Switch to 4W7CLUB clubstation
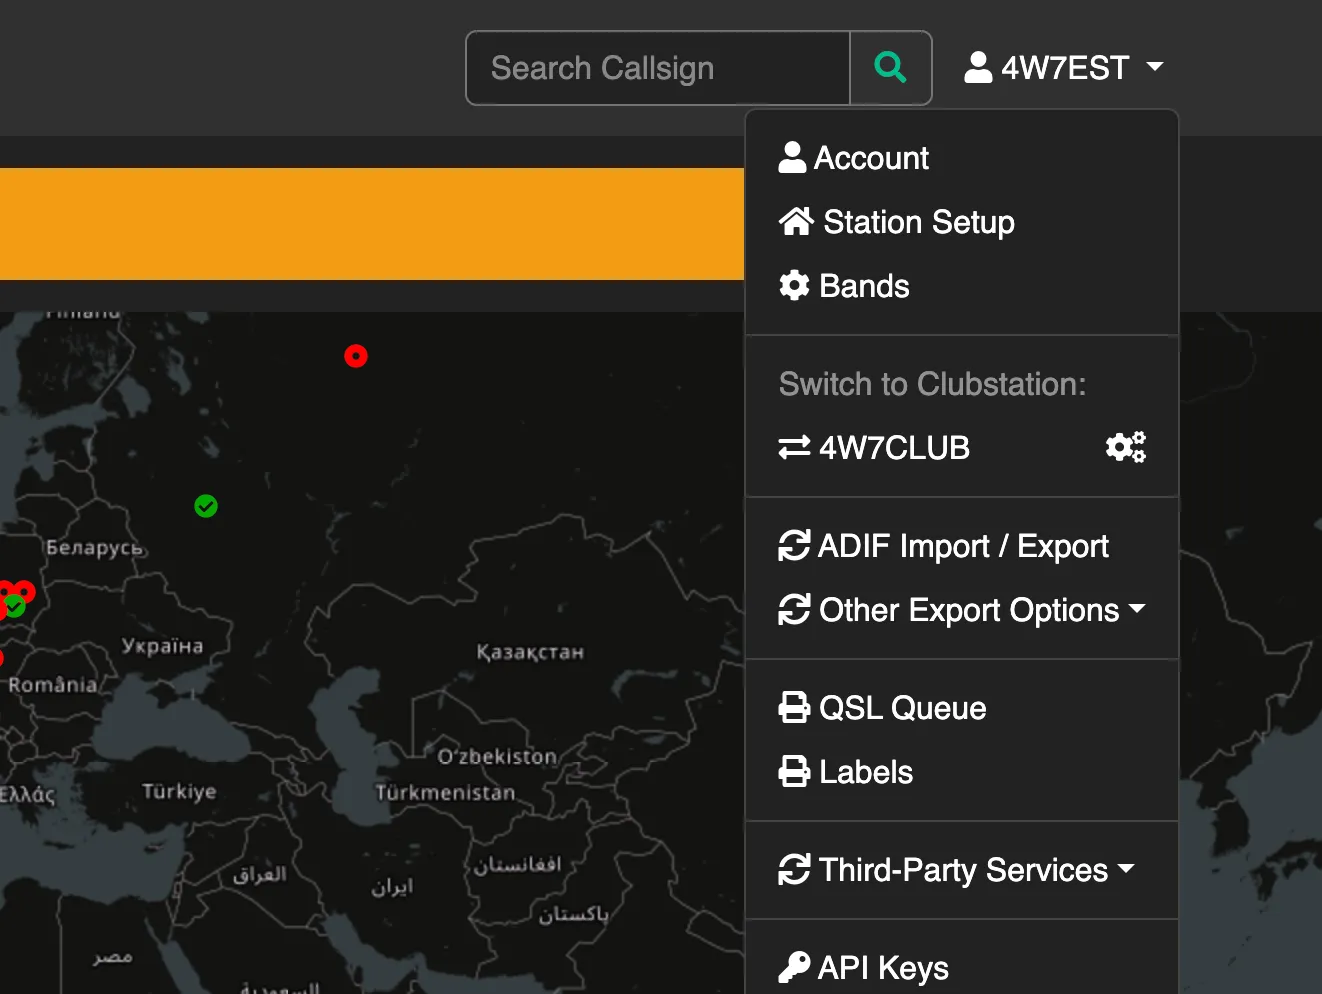 click(894, 448)
